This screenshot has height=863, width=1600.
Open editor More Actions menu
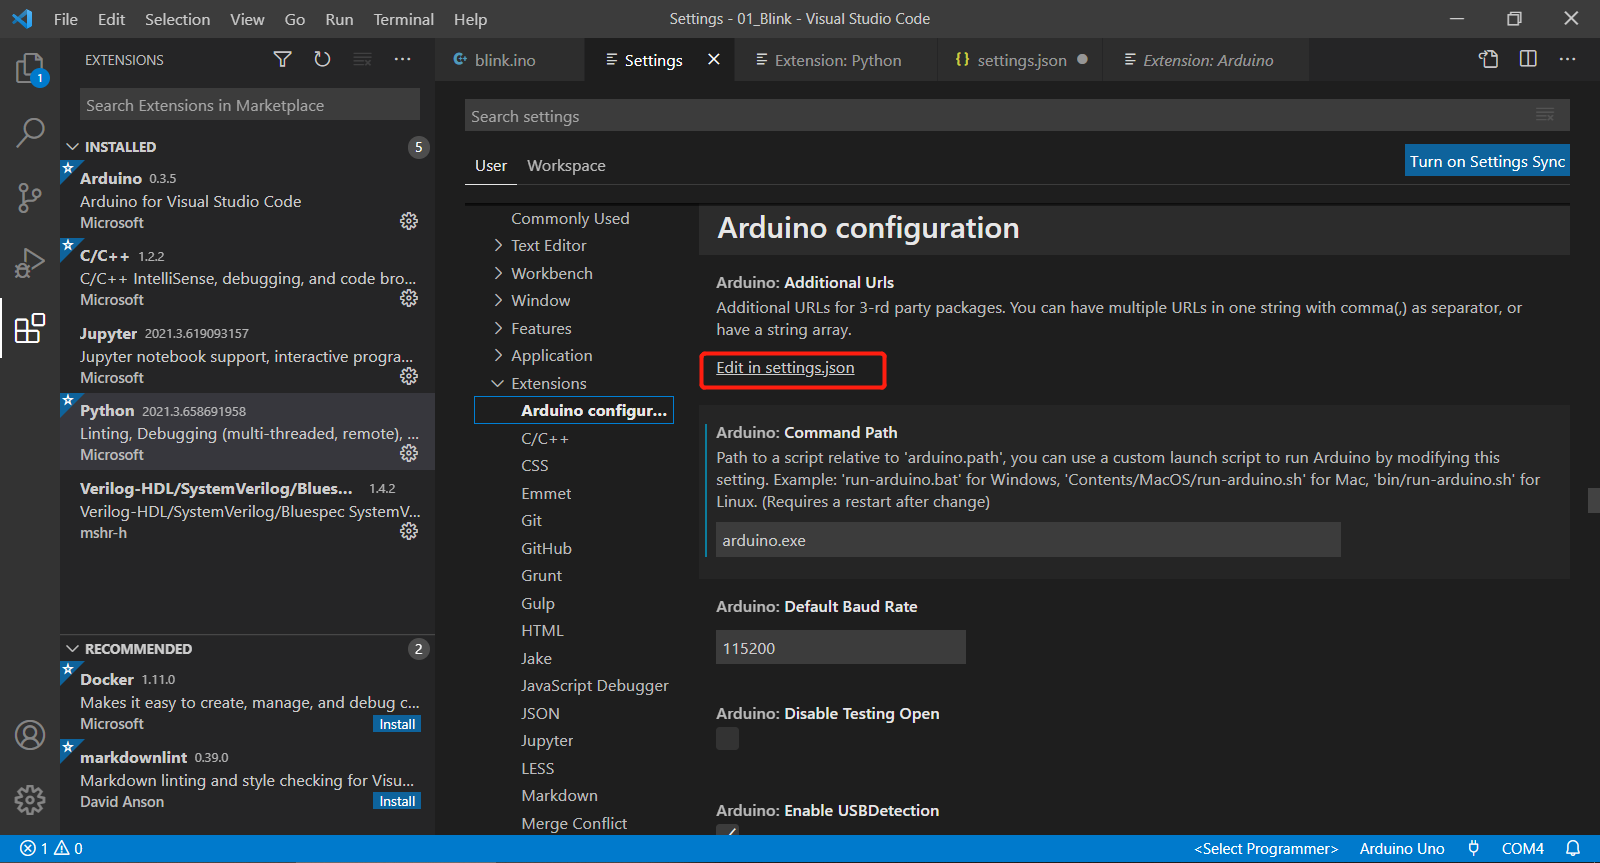pyautogui.click(x=1567, y=59)
